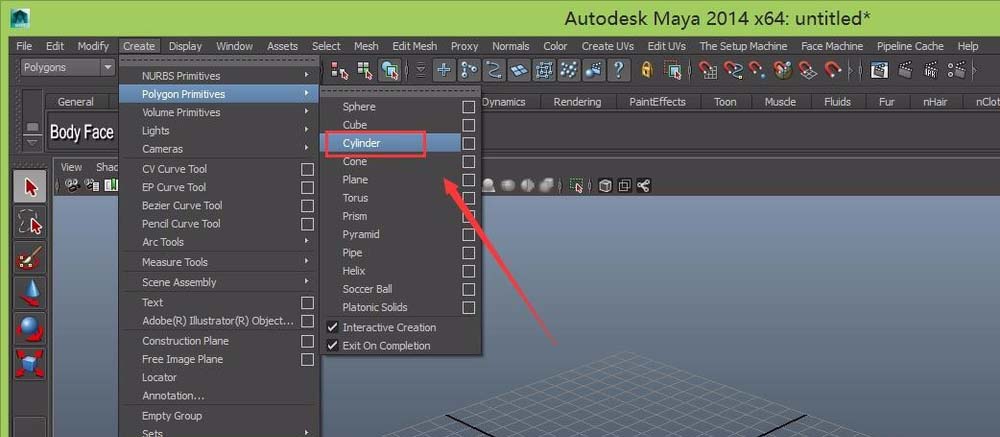Viewport: 1000px width, 437px height.
Task: Choose Cylinder from Polygon Primitives
Action: click(x=390, y=143)
